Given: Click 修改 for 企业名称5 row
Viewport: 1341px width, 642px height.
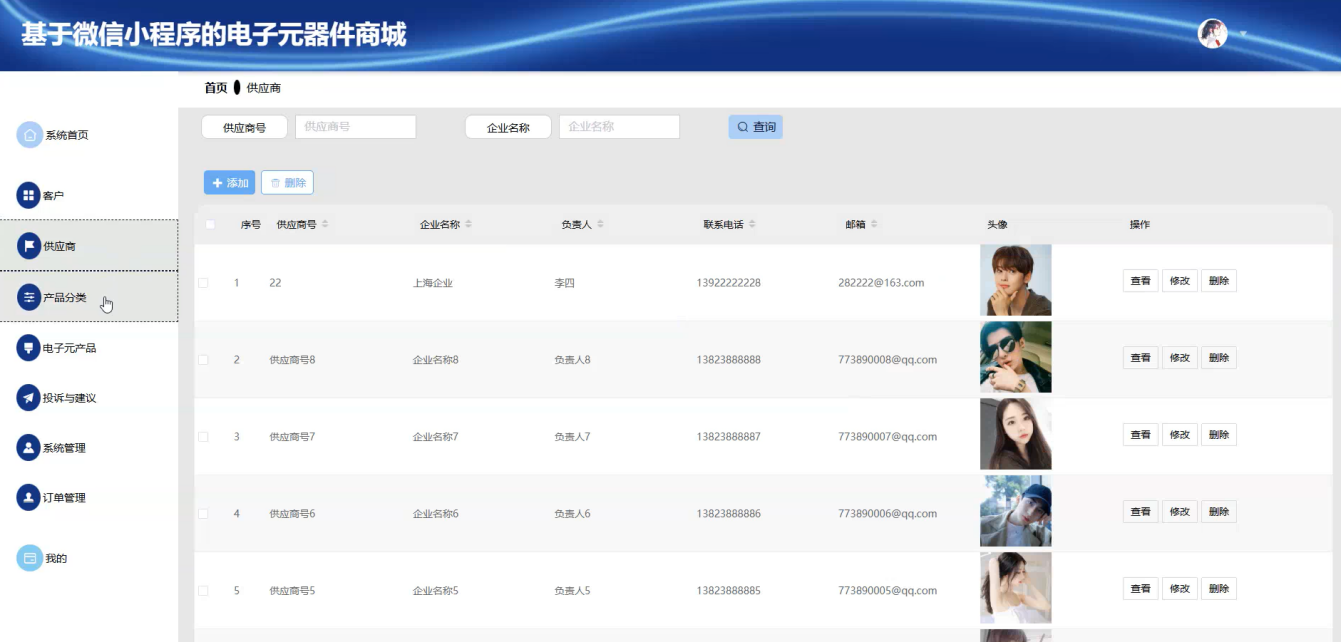Looking at the screenshot, I should 1179,589.
